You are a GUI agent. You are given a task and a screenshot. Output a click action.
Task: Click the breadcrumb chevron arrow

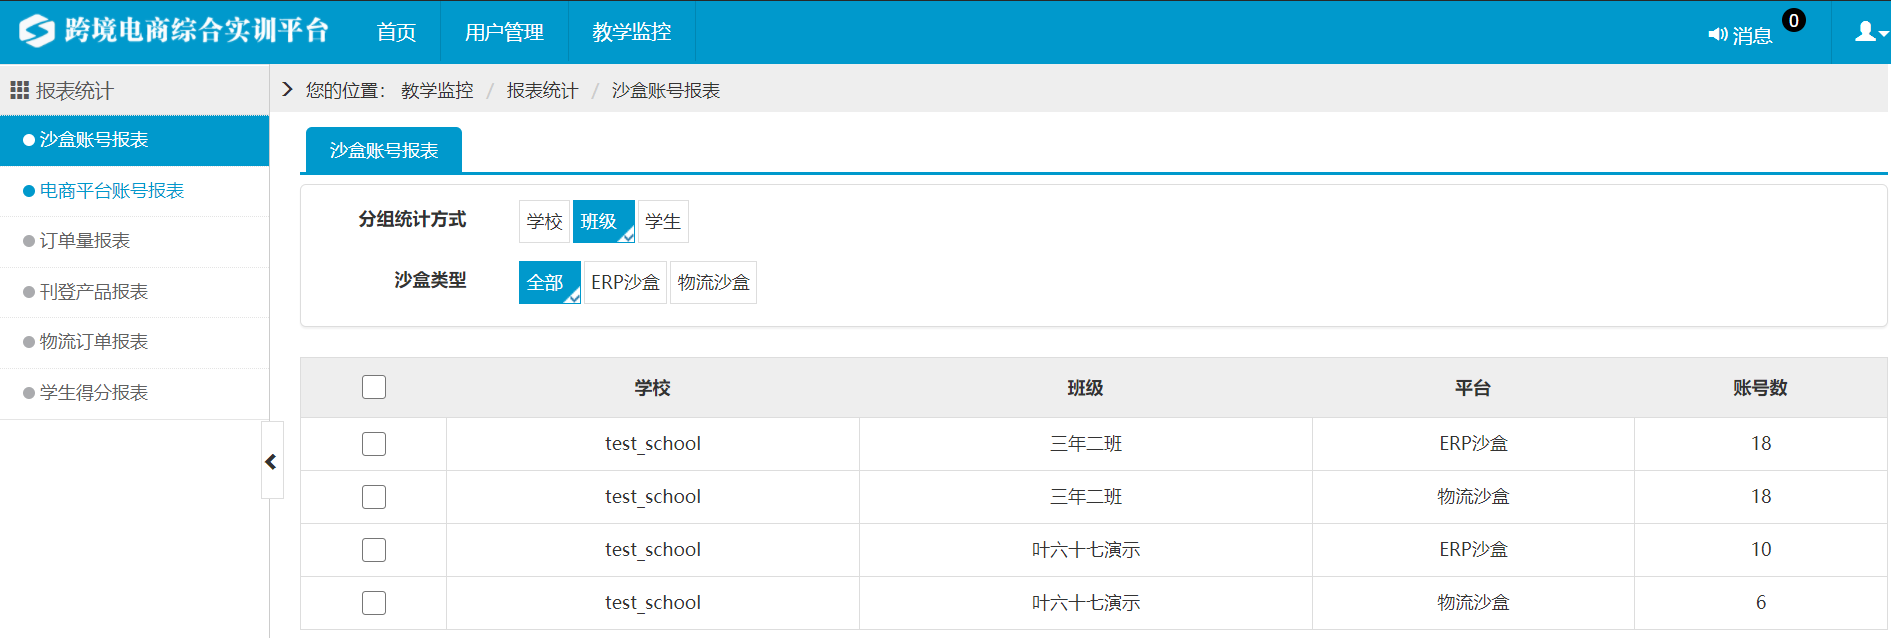point(288,90)
